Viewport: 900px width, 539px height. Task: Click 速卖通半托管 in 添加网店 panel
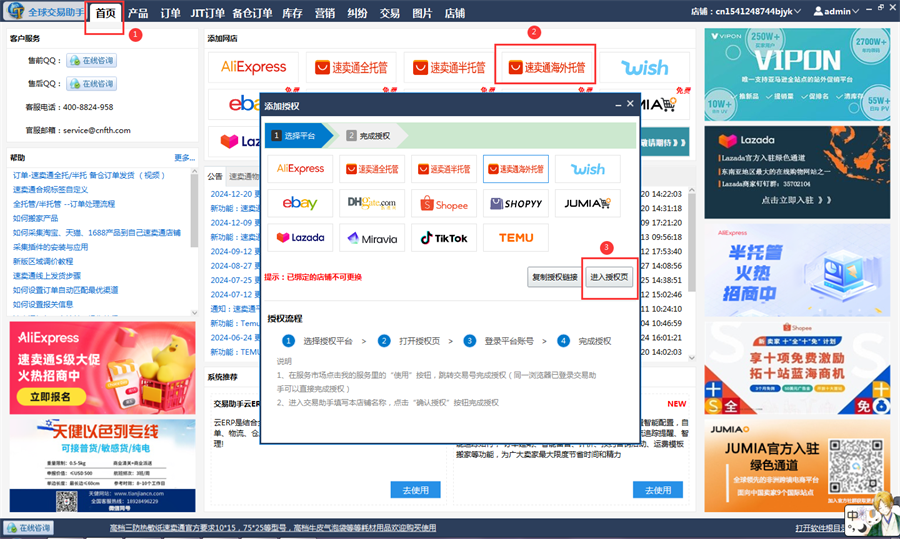[449, 67]
